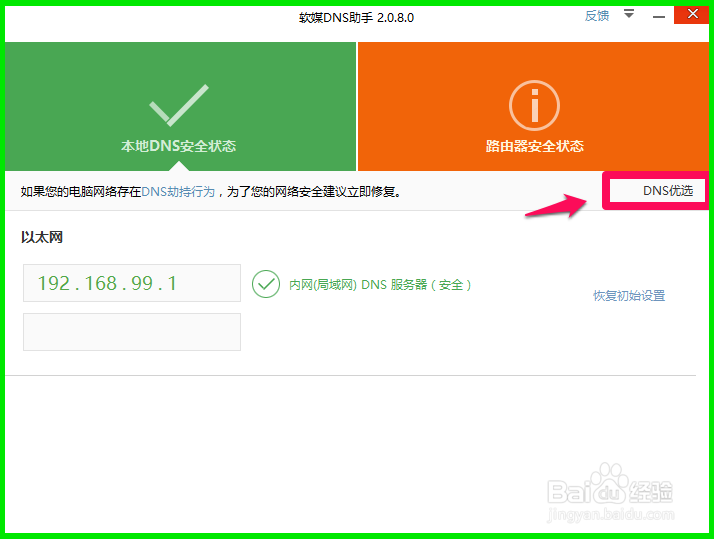Minimize the 软媒DNS助手 window
The height and width of the screenshot is (539, 714).
(658, 16)
